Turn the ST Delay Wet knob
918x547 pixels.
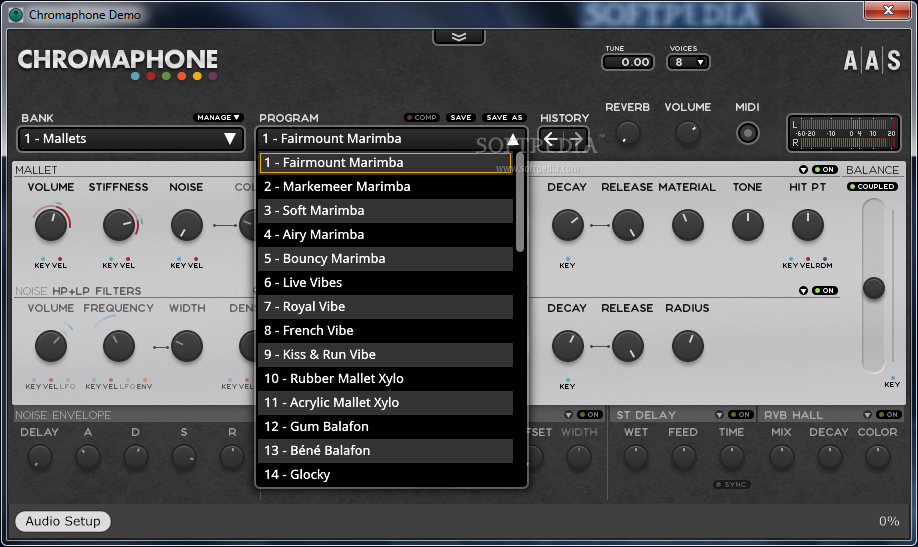636,457
